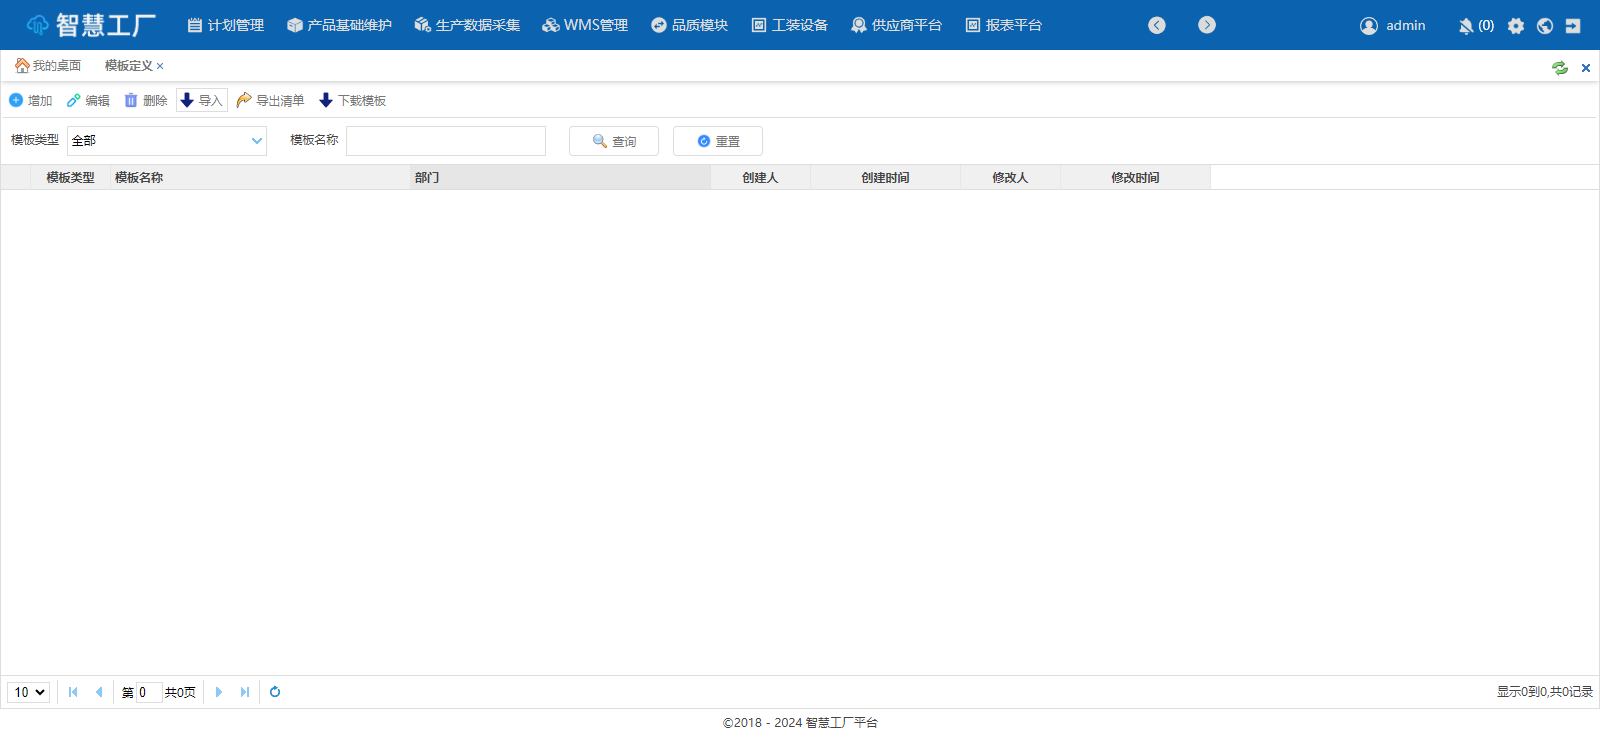Open the WMS管理 menu

(x=586, y=25)
